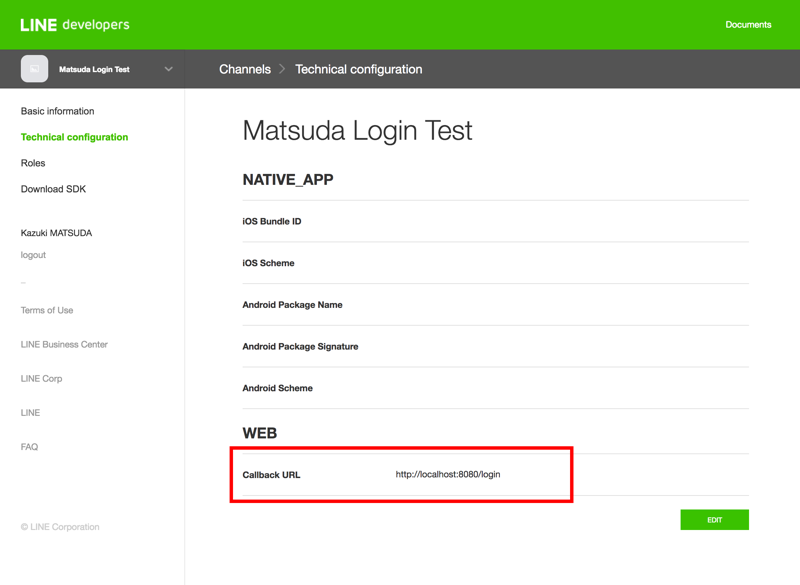
Task: Click the Kazuki MATSUDA user name
Action: coord(56,233)
